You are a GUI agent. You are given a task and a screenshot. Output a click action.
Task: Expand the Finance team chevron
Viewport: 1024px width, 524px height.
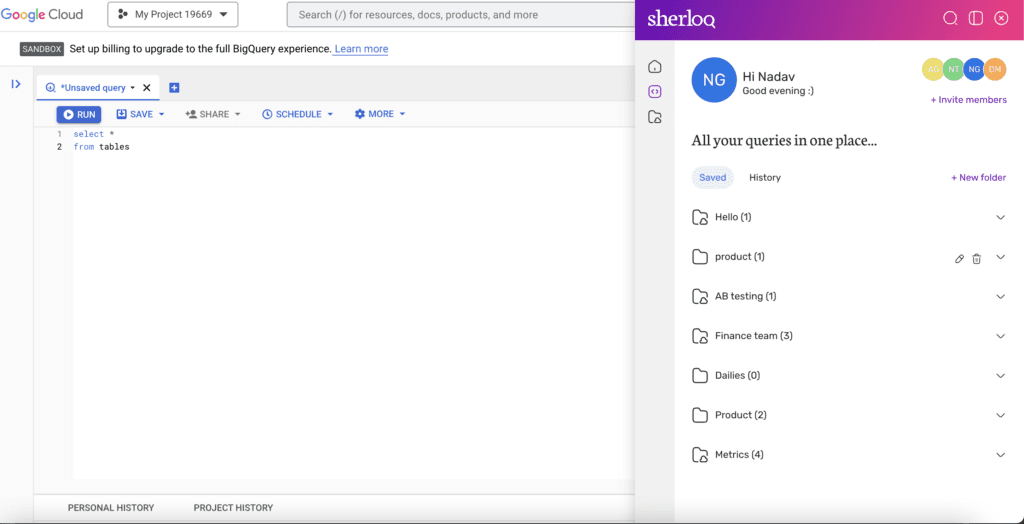pos(1000,336)
